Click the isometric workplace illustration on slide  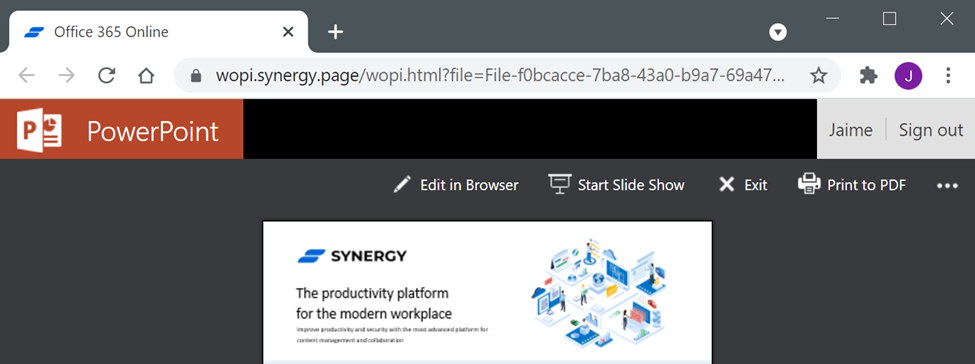pos(599,292)
